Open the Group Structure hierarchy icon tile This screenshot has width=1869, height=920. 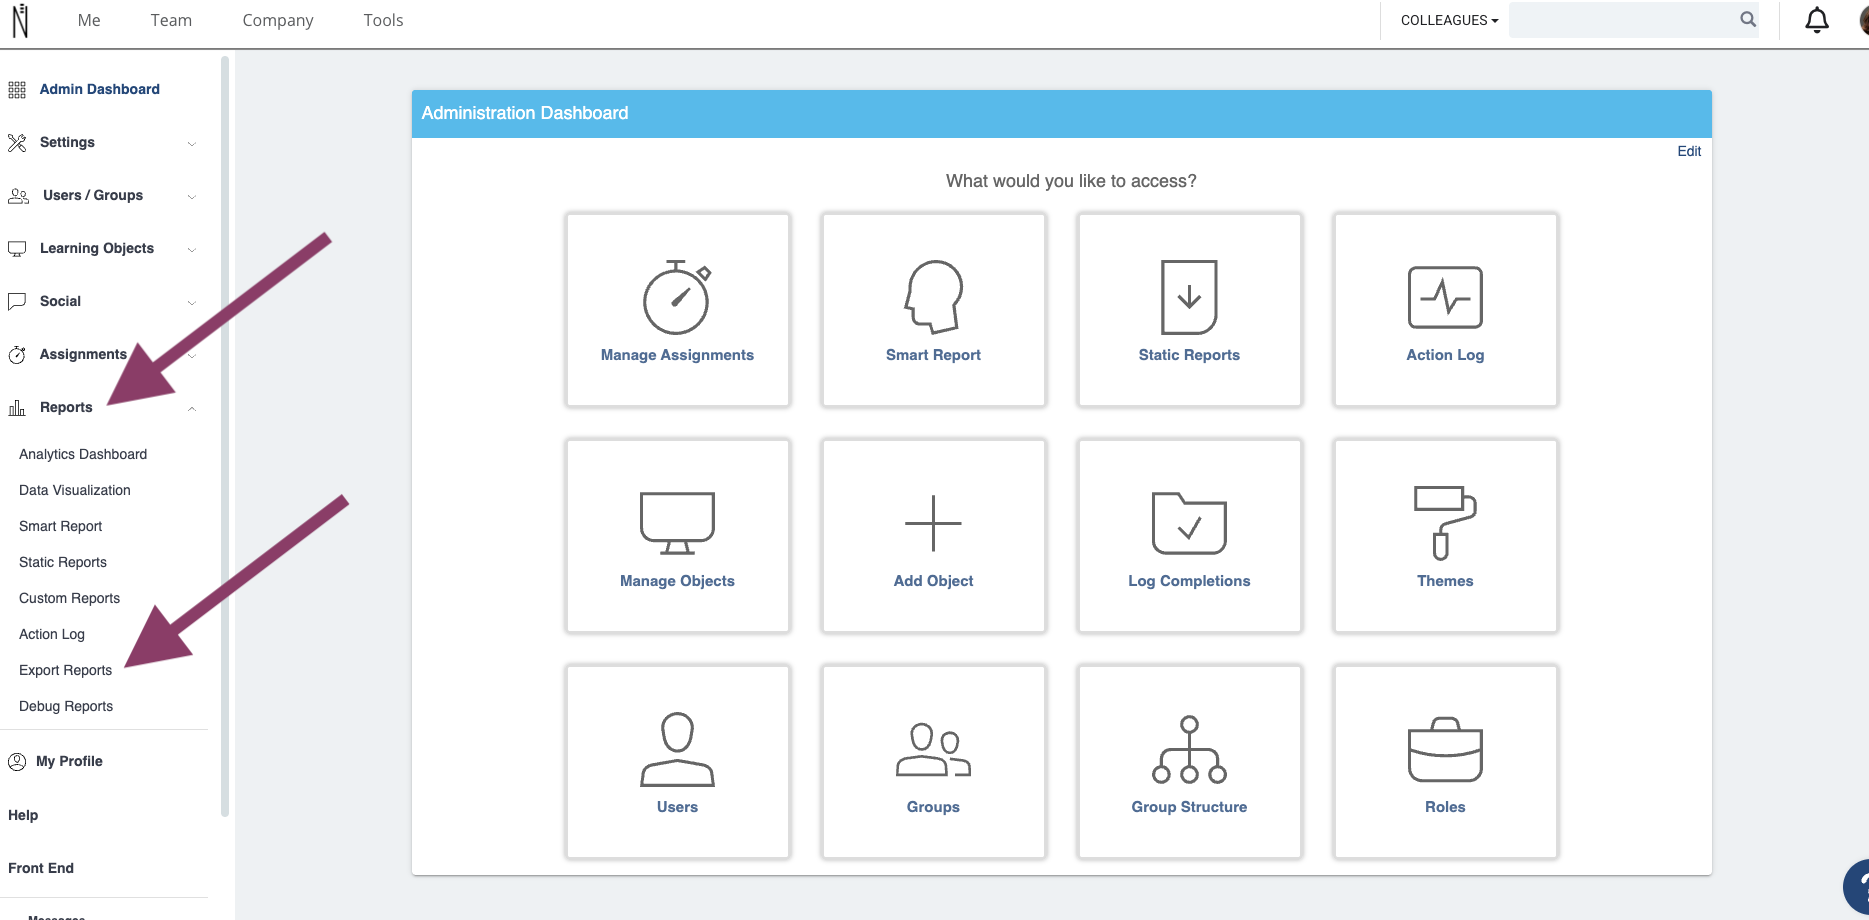pos(1189,762)
